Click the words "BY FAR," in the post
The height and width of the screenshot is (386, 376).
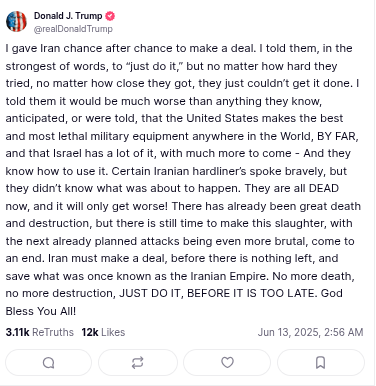[x=338, y=136]
